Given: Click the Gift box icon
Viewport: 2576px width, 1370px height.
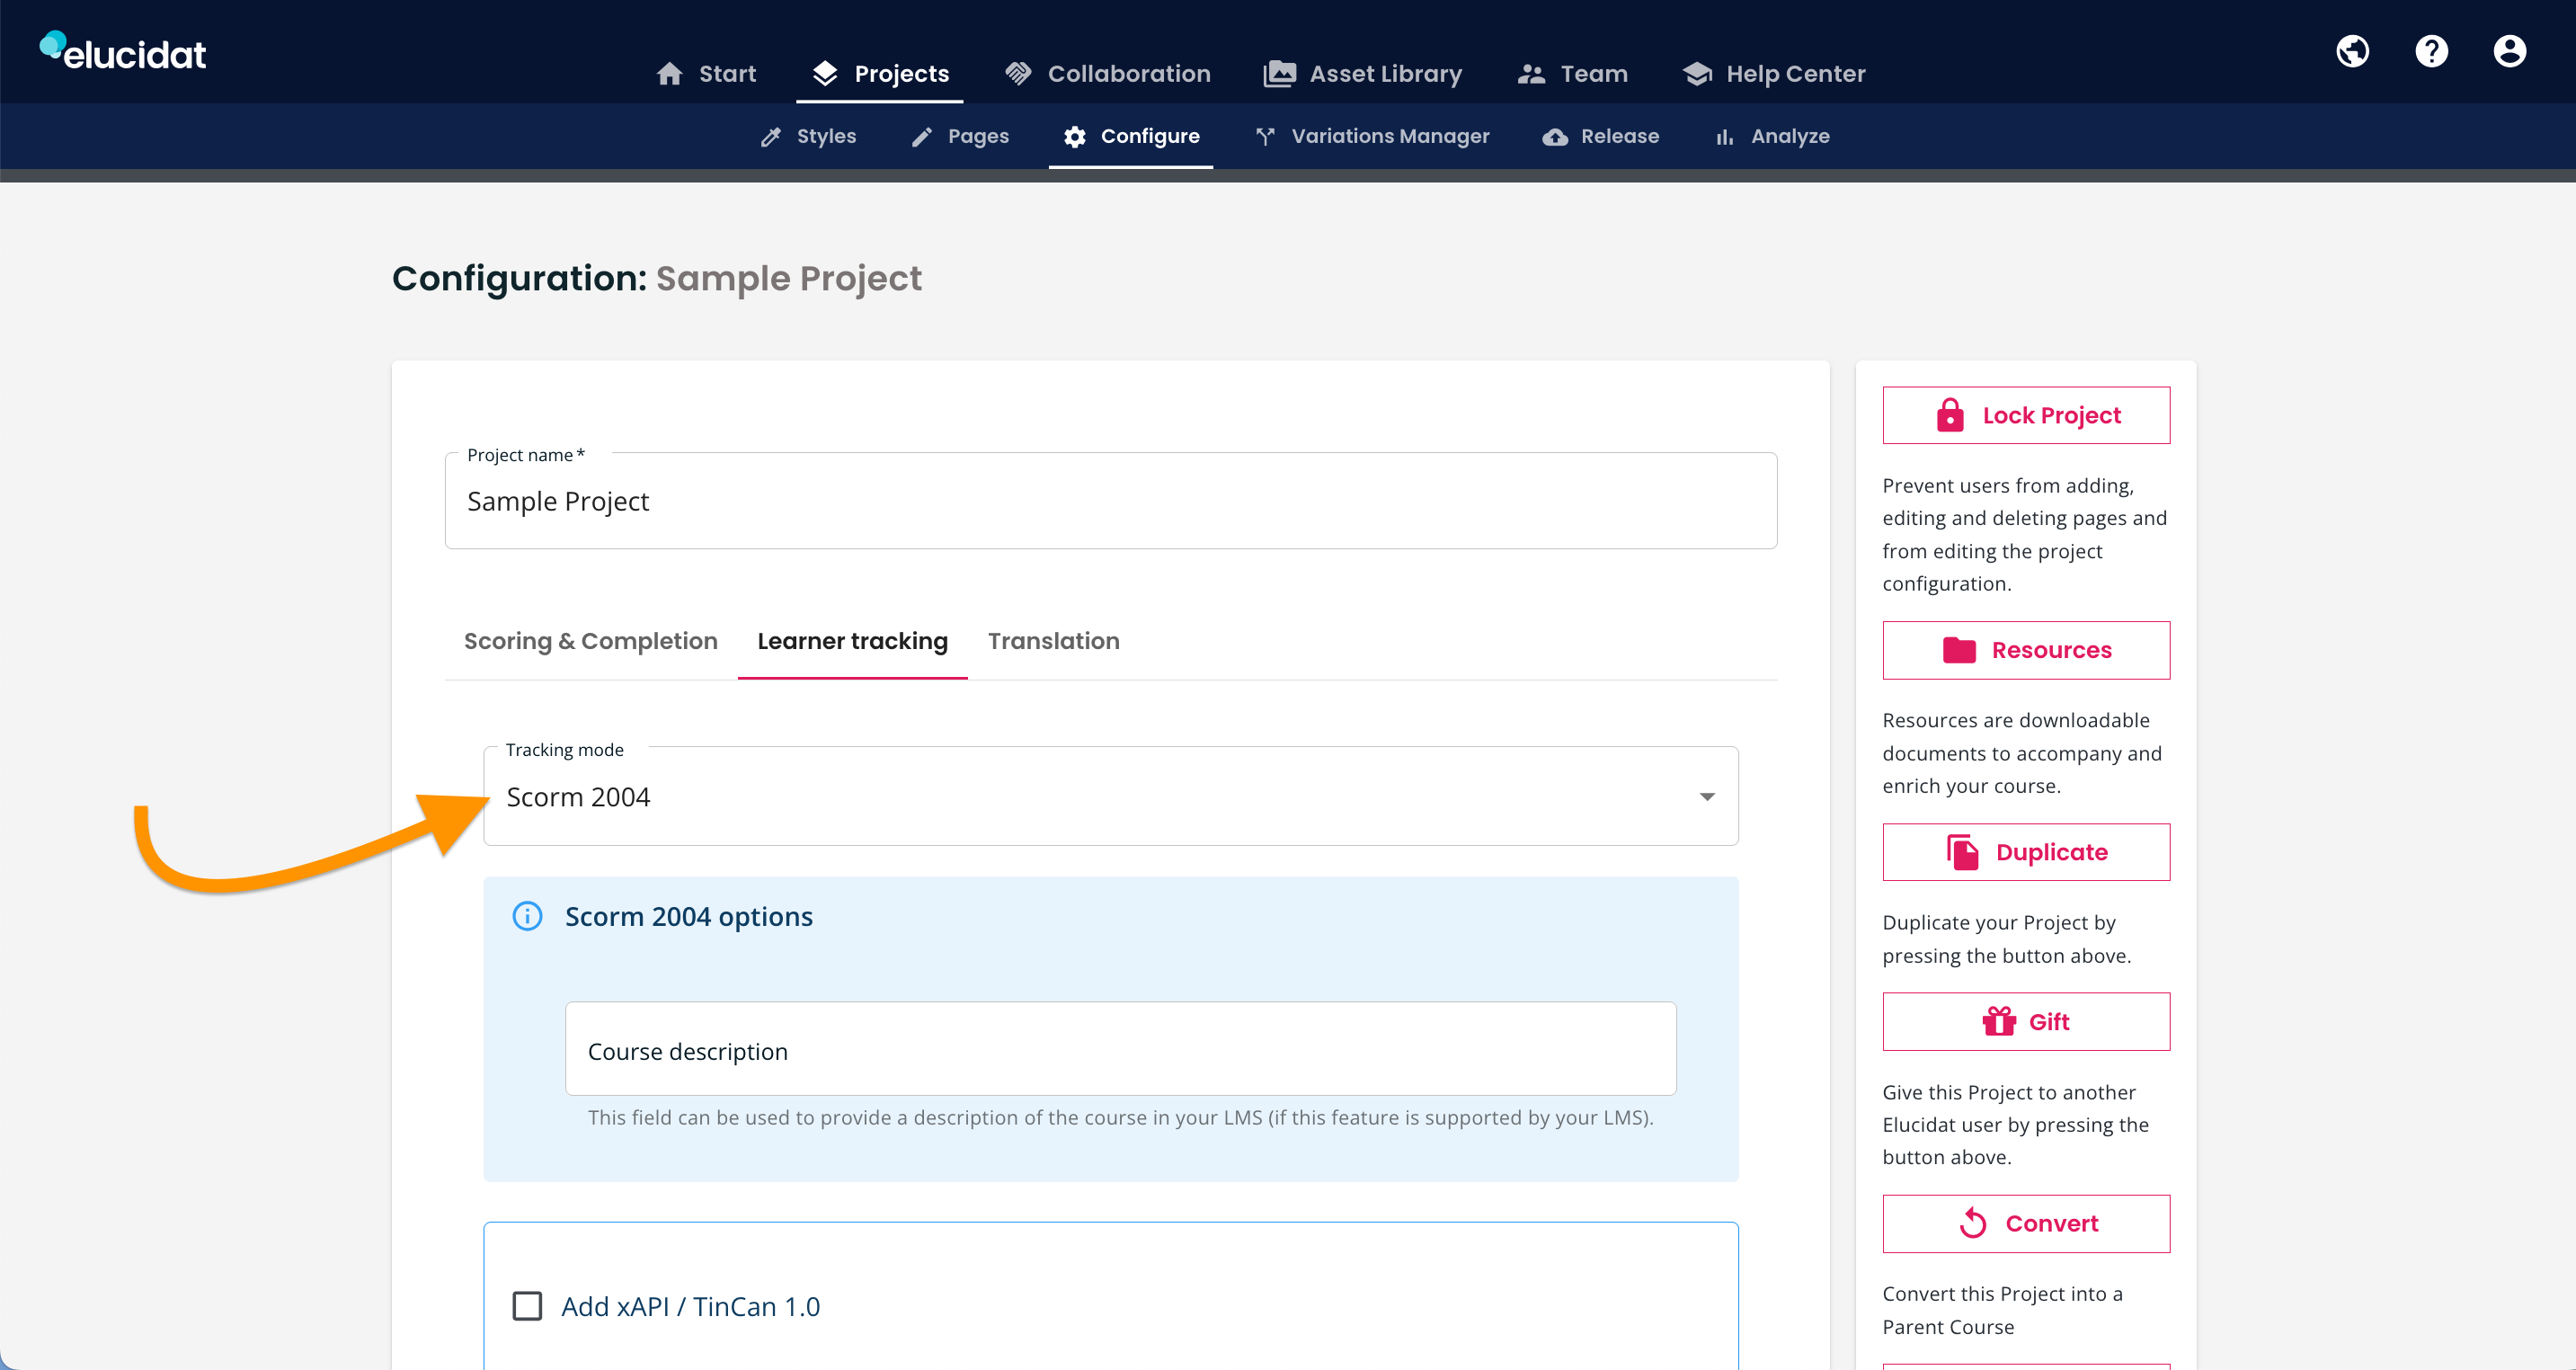Looking at the screenshot, I should tap(1999, 1021).
